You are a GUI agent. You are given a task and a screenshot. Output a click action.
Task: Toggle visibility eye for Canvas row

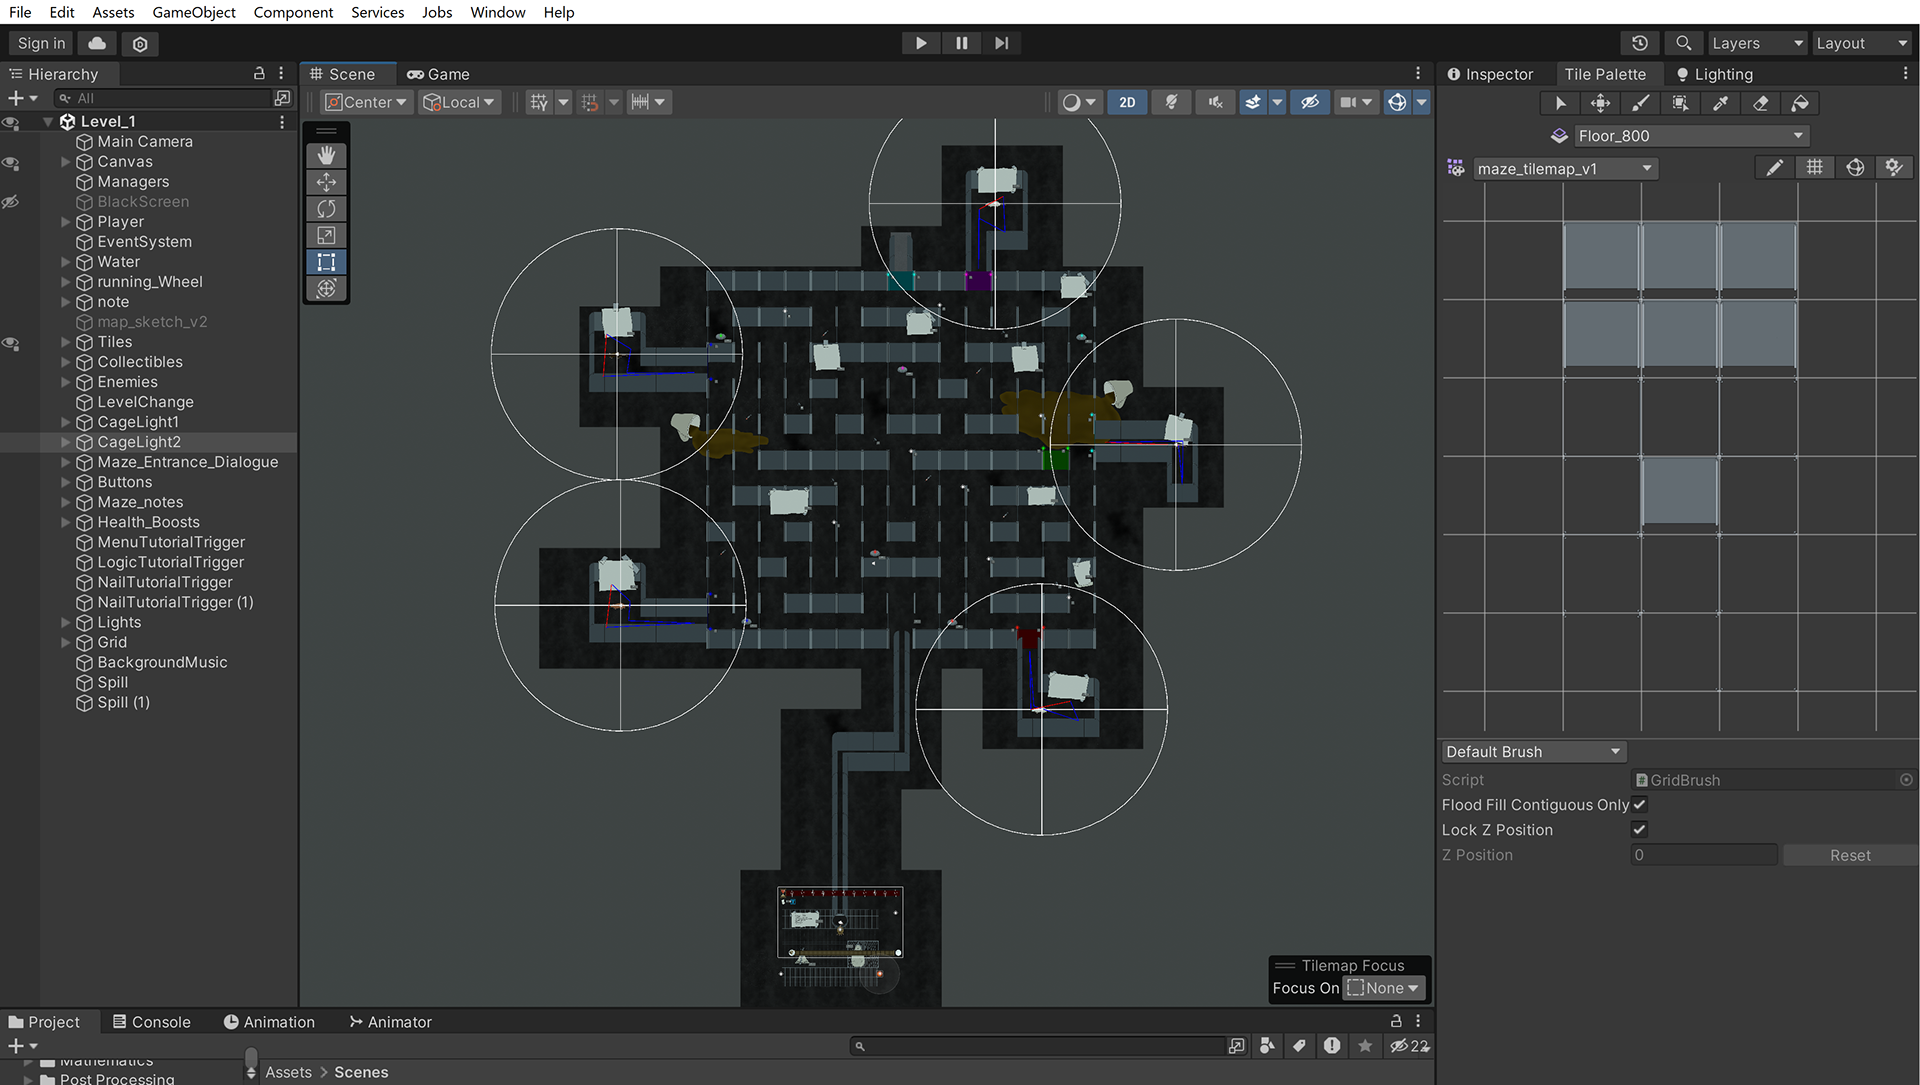[x=11, y=162]
